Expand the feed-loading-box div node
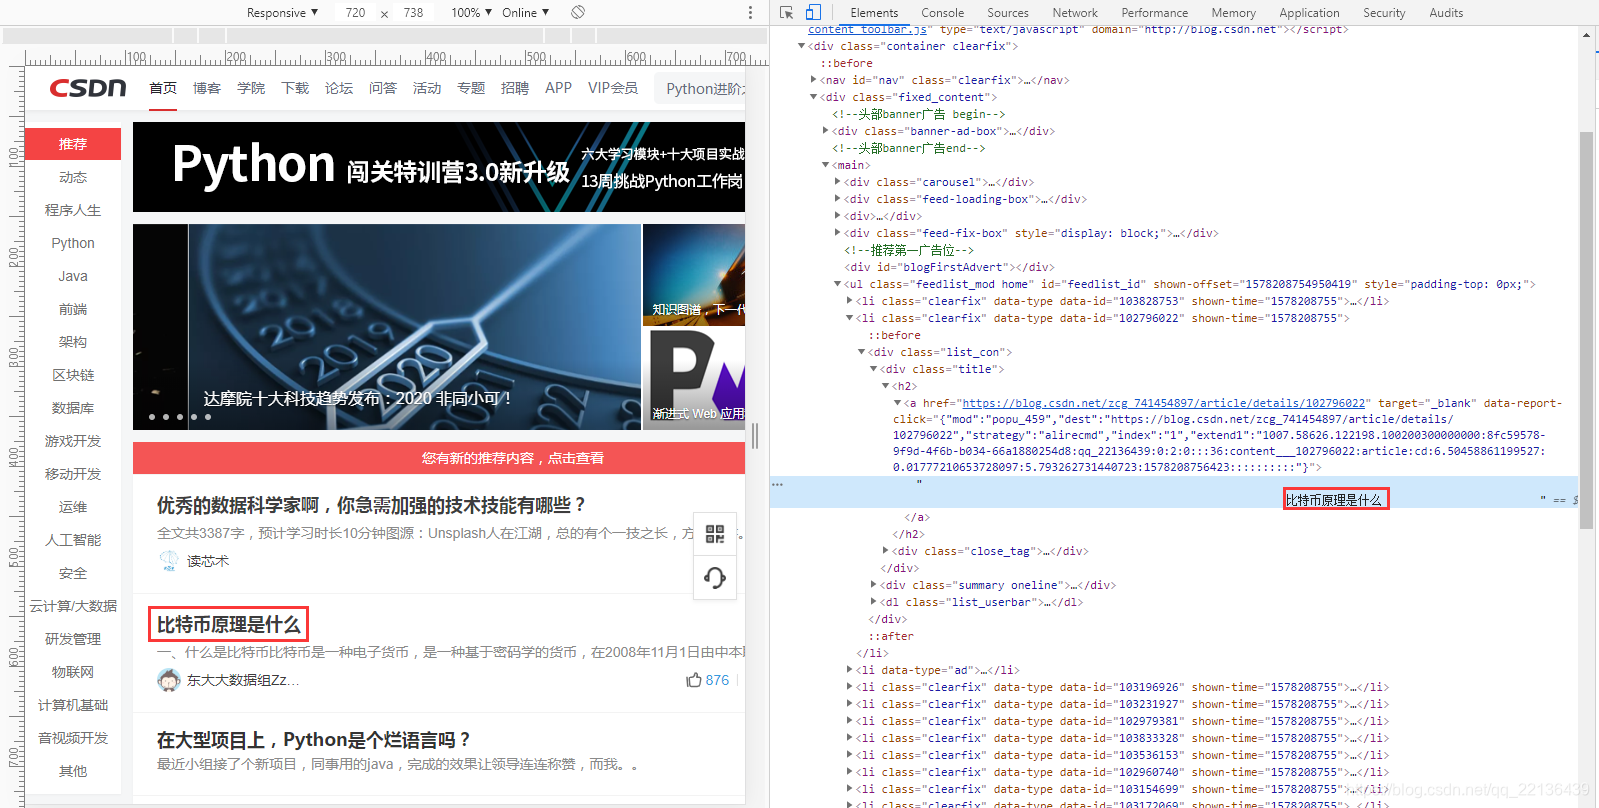This screenshot has height=808, width=1599. (x=837, y=199)
